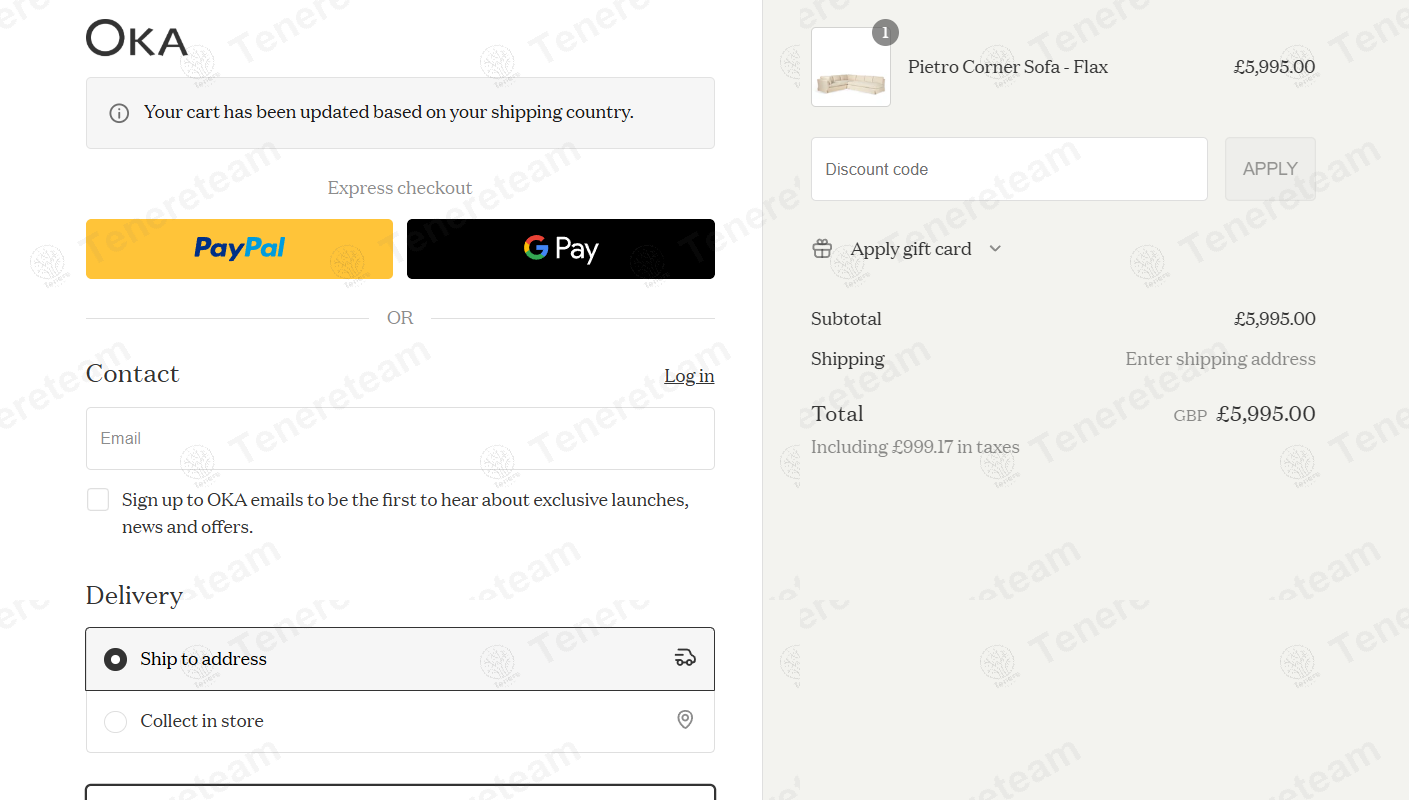Click the gift card icon

pos(822,249)
